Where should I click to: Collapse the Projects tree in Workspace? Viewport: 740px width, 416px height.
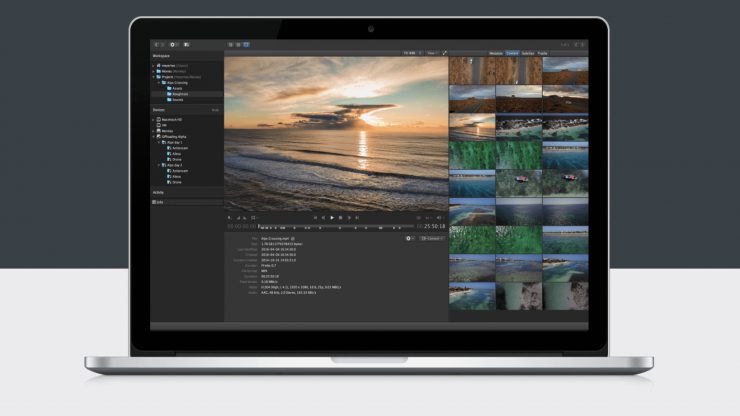pyautogui.click(x=154, y=76)
